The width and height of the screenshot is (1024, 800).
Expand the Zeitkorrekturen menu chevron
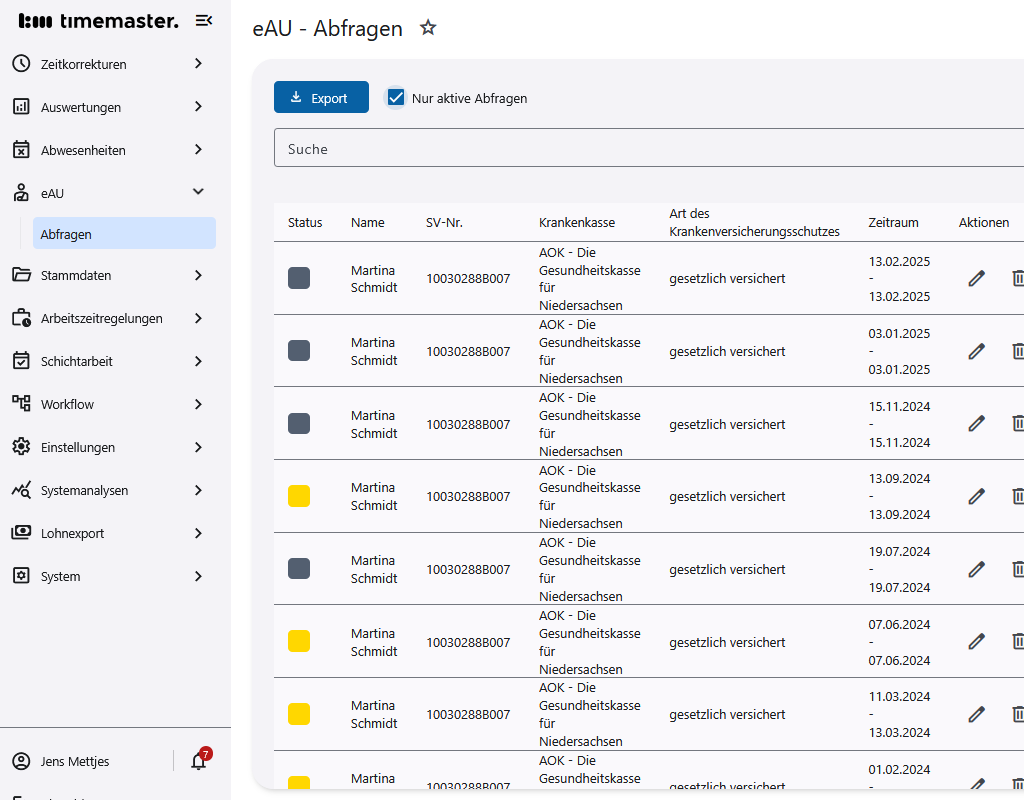click(x=198, y=64)
